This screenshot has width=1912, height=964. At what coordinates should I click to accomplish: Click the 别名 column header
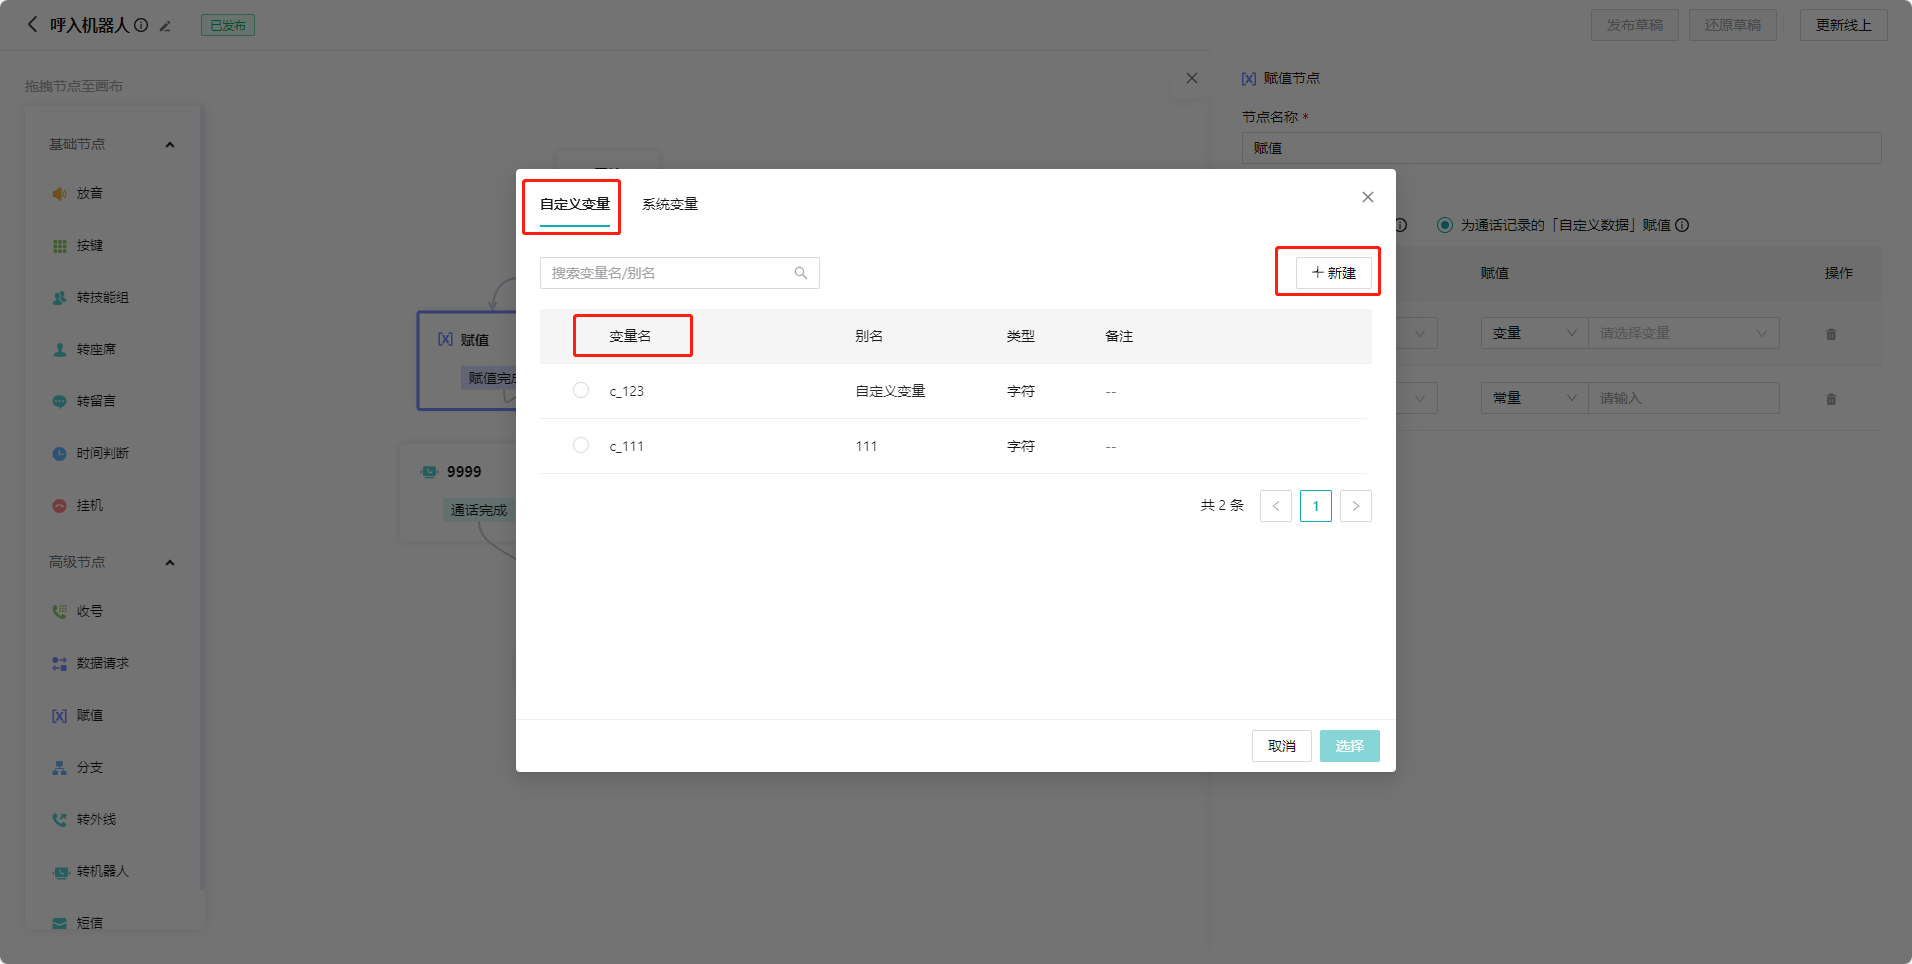click(869, 336)
